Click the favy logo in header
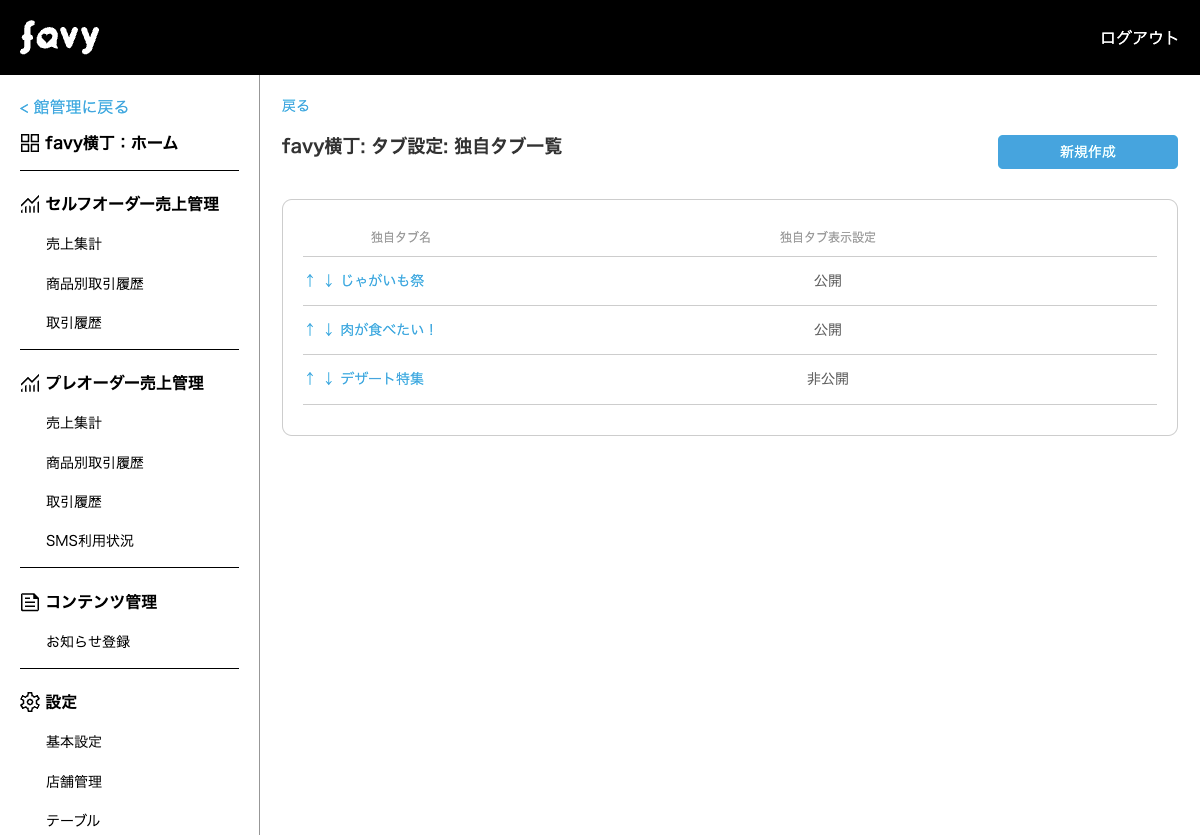1200x835 pixels. 60,38
